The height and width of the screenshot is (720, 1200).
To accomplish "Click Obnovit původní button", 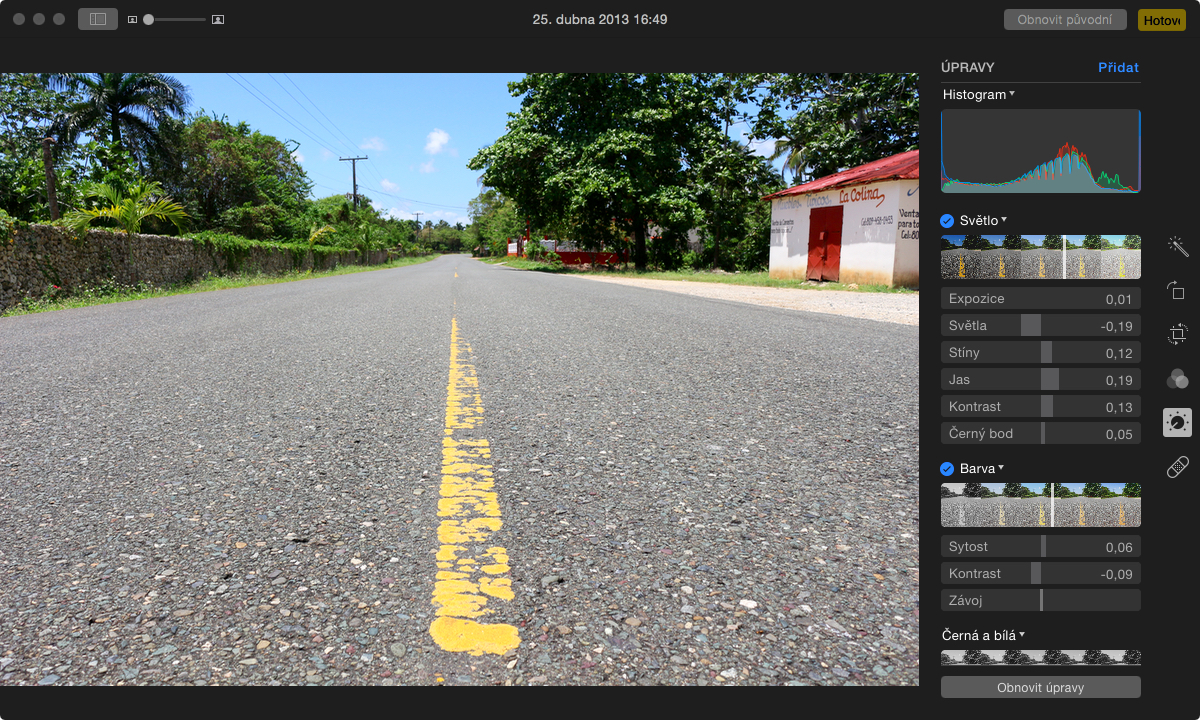I will (x=1065, y=20).
